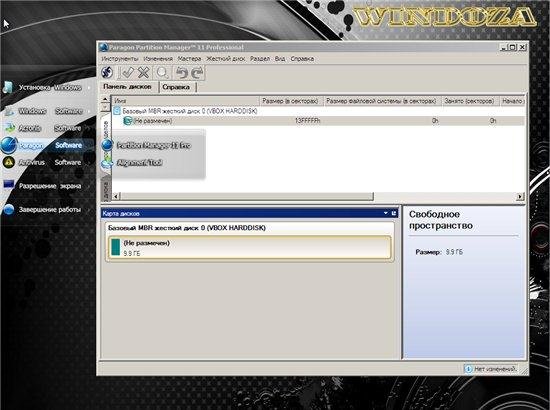Sort by Размер (в секторах) column header
The image size is (550, 410).
[x=290, y=101]
